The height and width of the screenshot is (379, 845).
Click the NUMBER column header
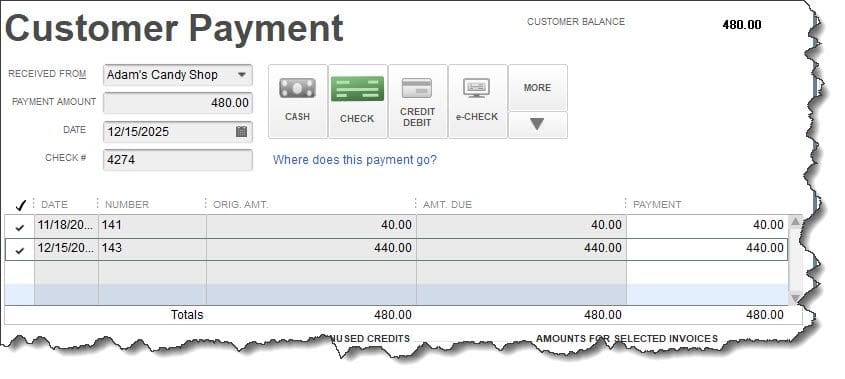pos(127,205)
